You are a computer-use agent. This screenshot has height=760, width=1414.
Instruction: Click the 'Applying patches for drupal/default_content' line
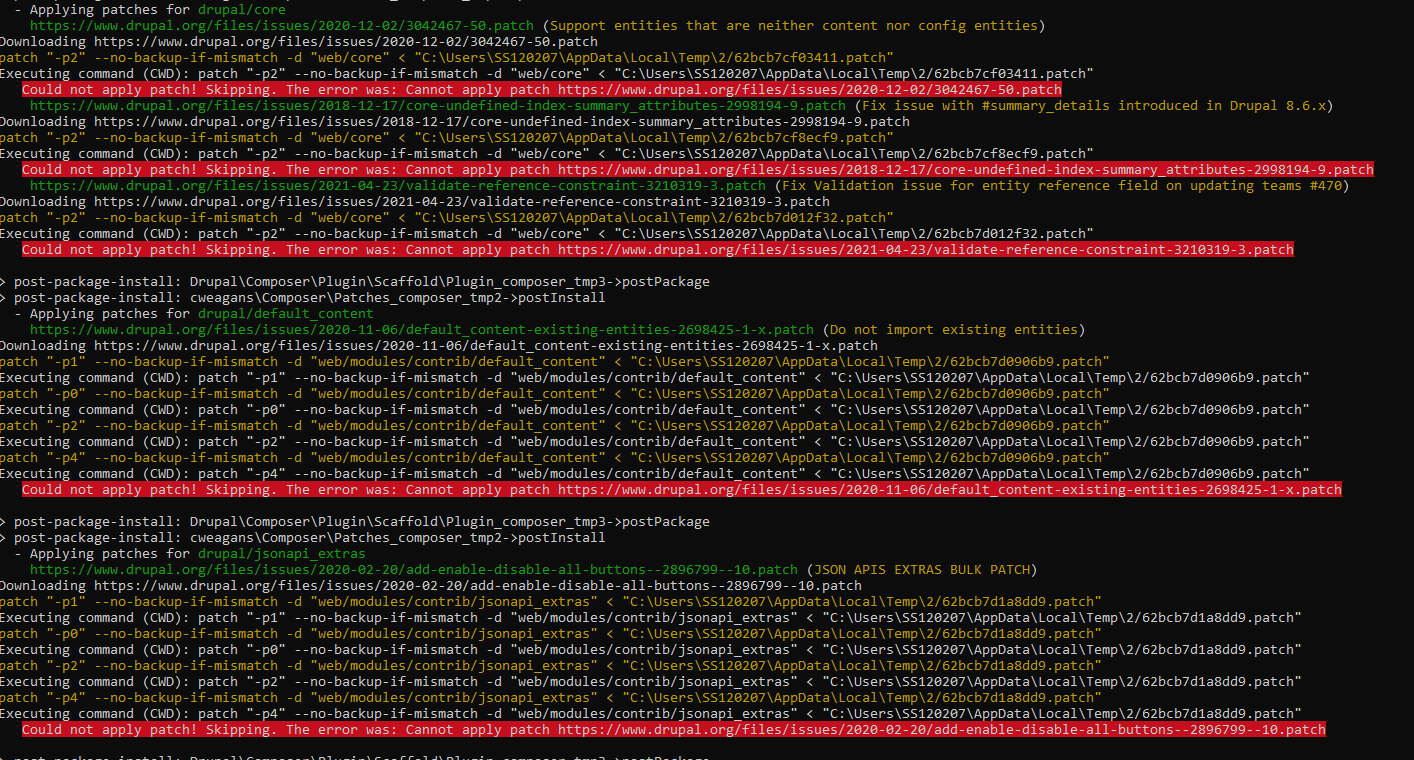pos(194,313)
